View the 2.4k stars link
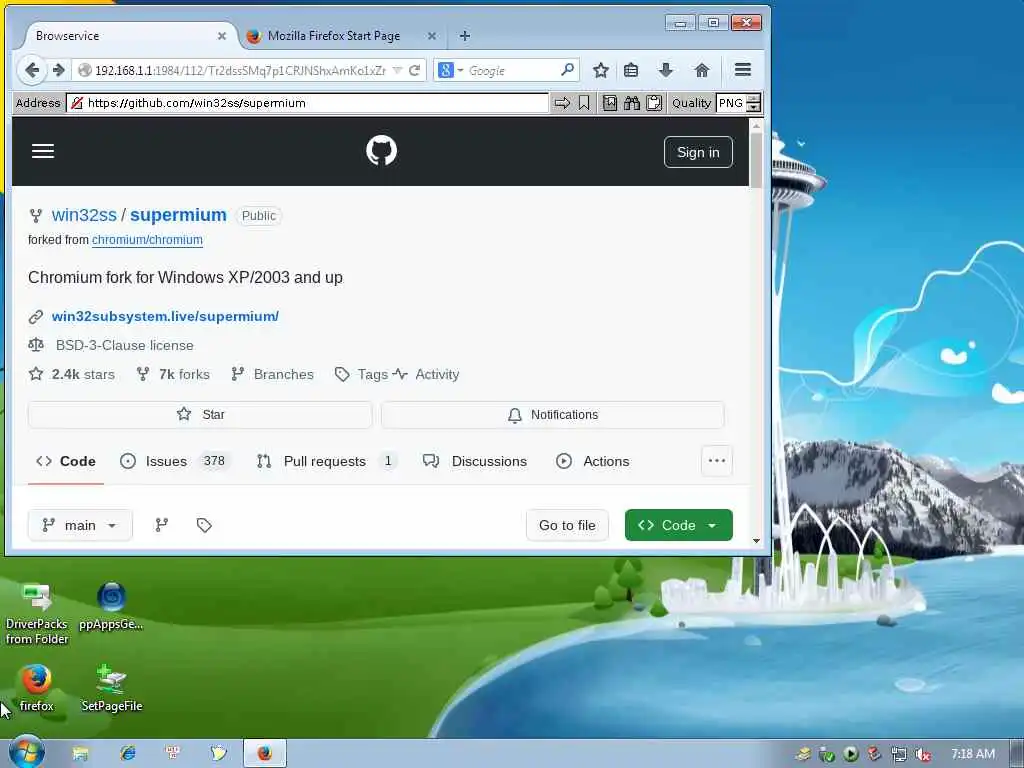 [72, 374]
